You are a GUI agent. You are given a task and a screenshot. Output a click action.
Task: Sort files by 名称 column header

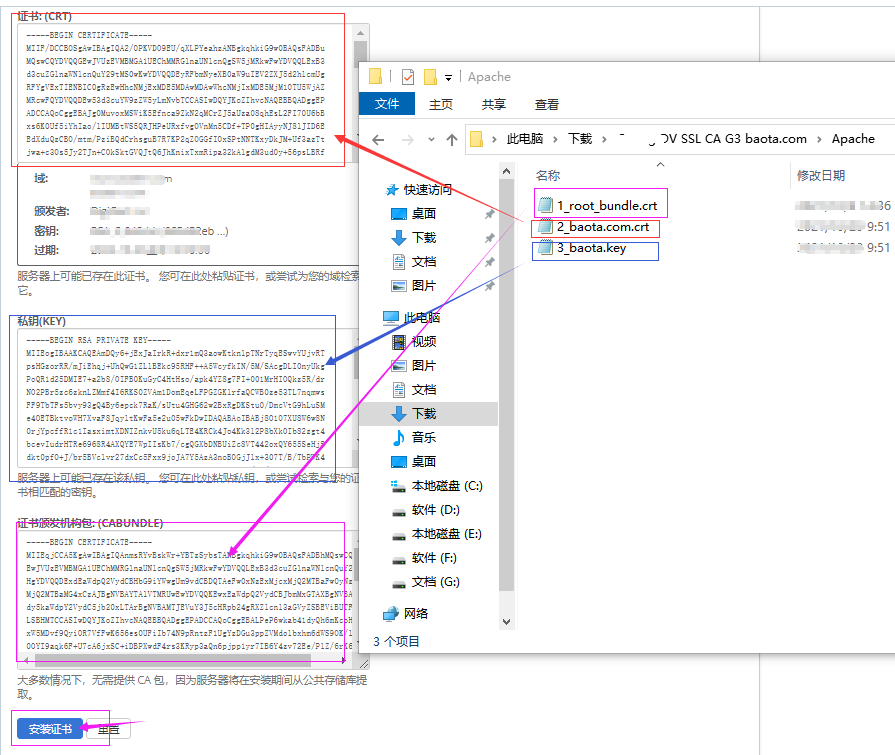[x=548, y=176]
